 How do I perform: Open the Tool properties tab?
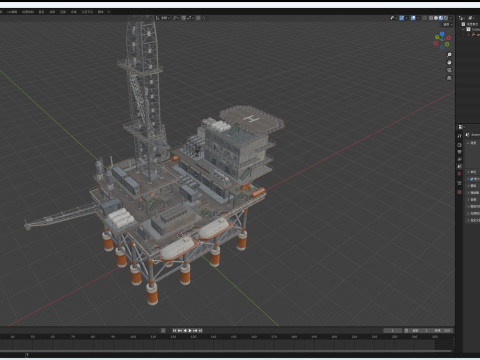click(459, 136)
